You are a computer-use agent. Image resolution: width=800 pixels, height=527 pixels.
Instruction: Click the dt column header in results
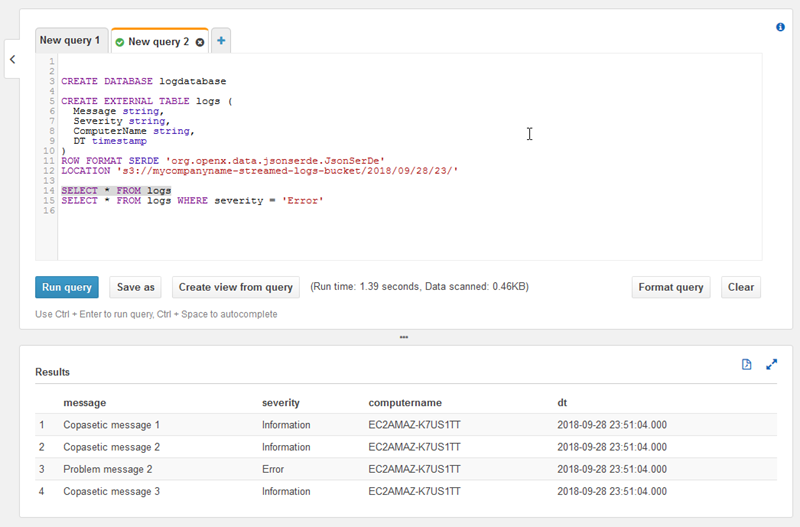[x=562, y=403]
